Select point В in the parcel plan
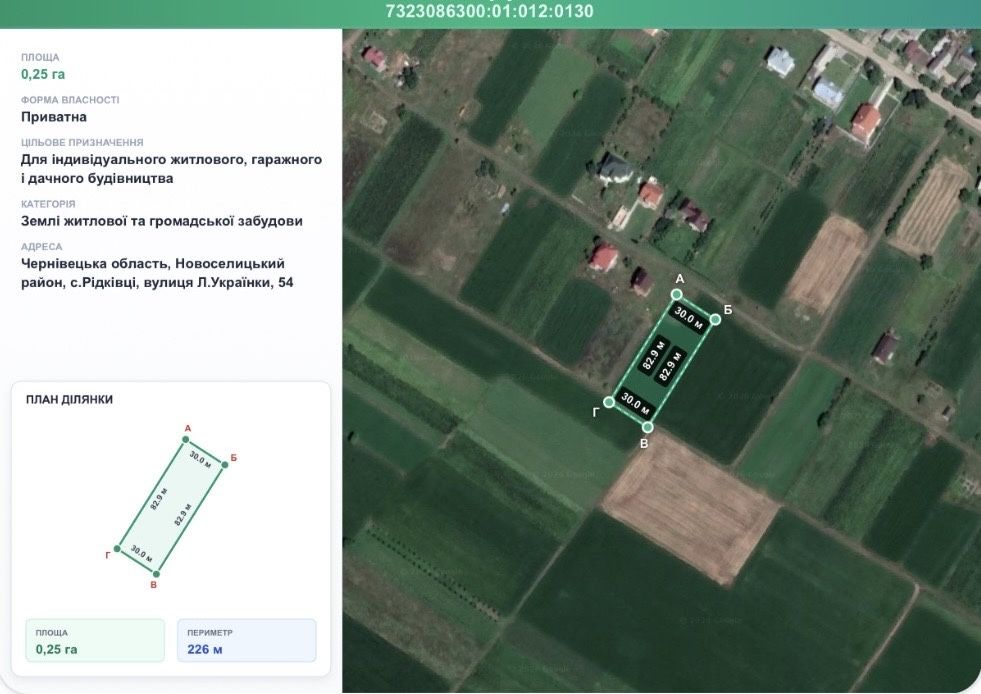The width and height of the screenshot is (981, 694). 156,574
